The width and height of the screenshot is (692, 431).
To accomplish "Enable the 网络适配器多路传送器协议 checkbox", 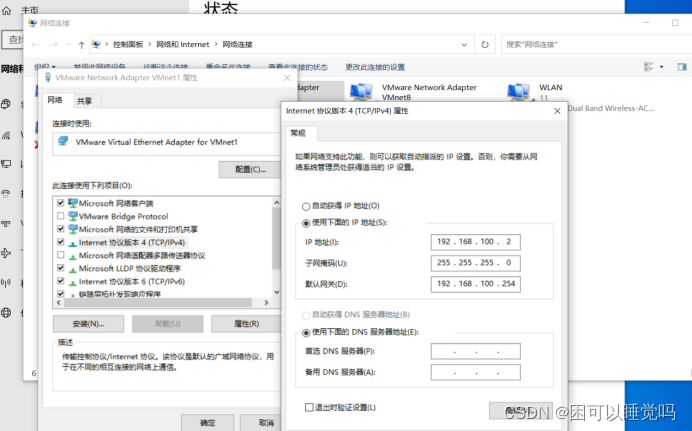I will (61, 255).
